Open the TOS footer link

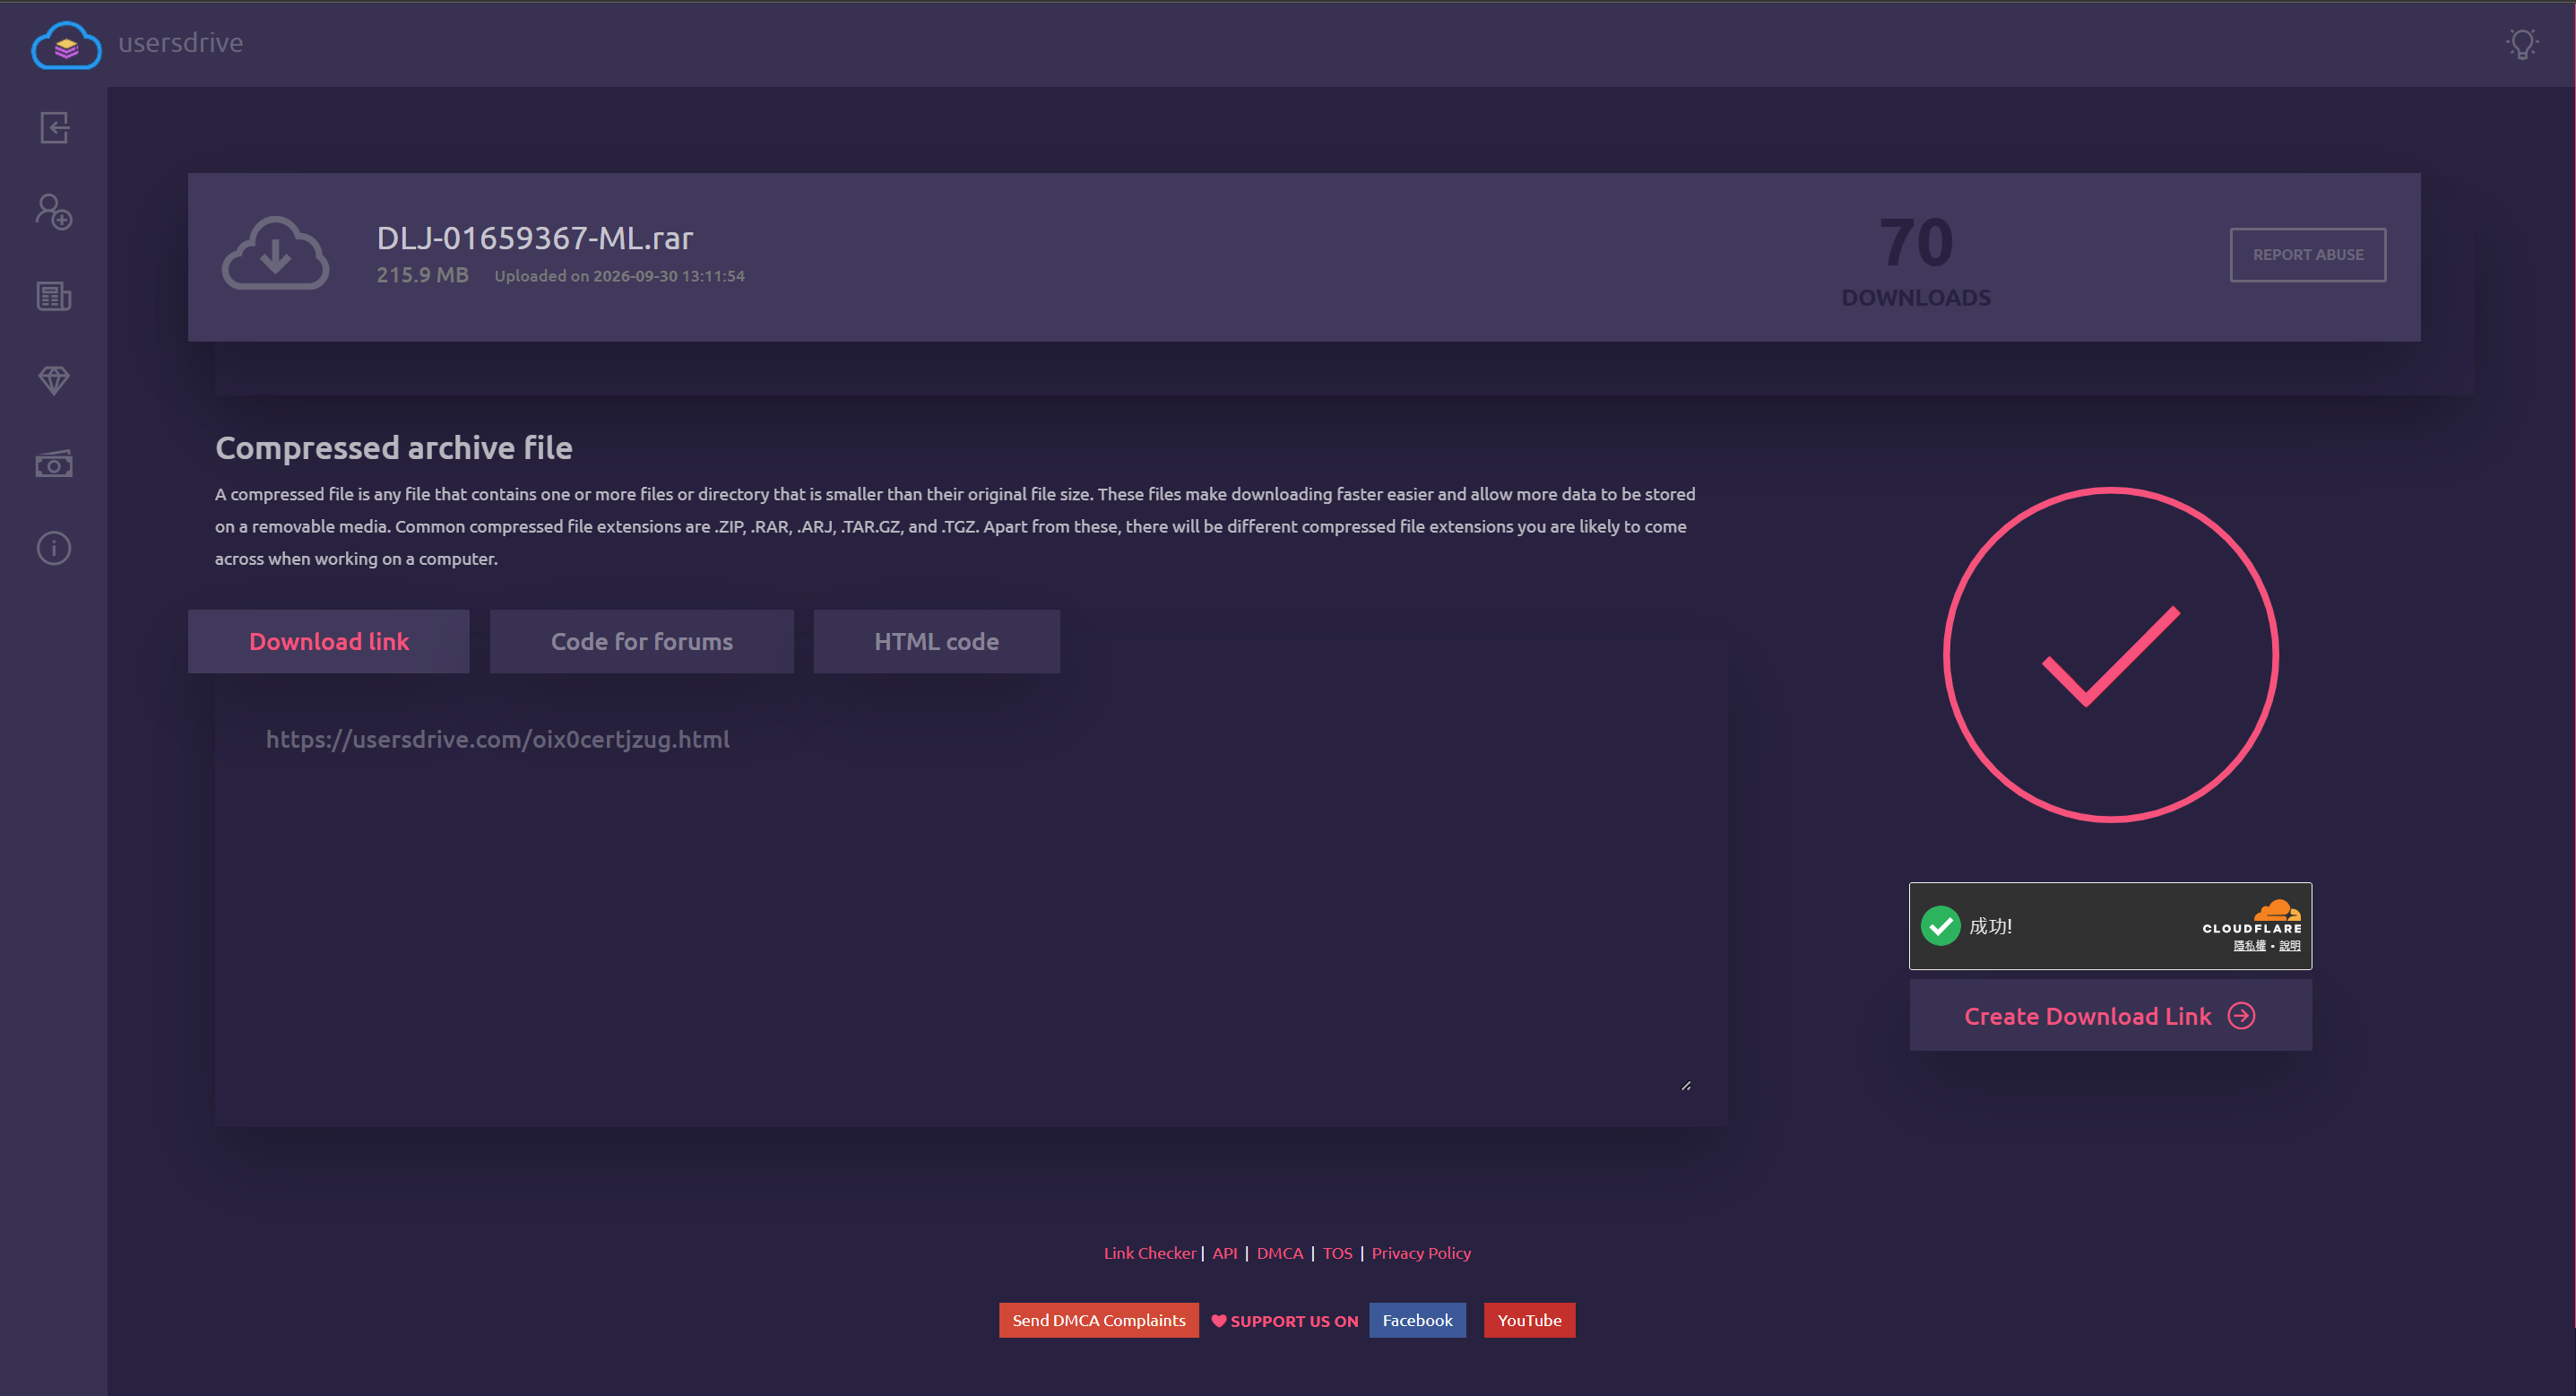pos(1337,1253)
